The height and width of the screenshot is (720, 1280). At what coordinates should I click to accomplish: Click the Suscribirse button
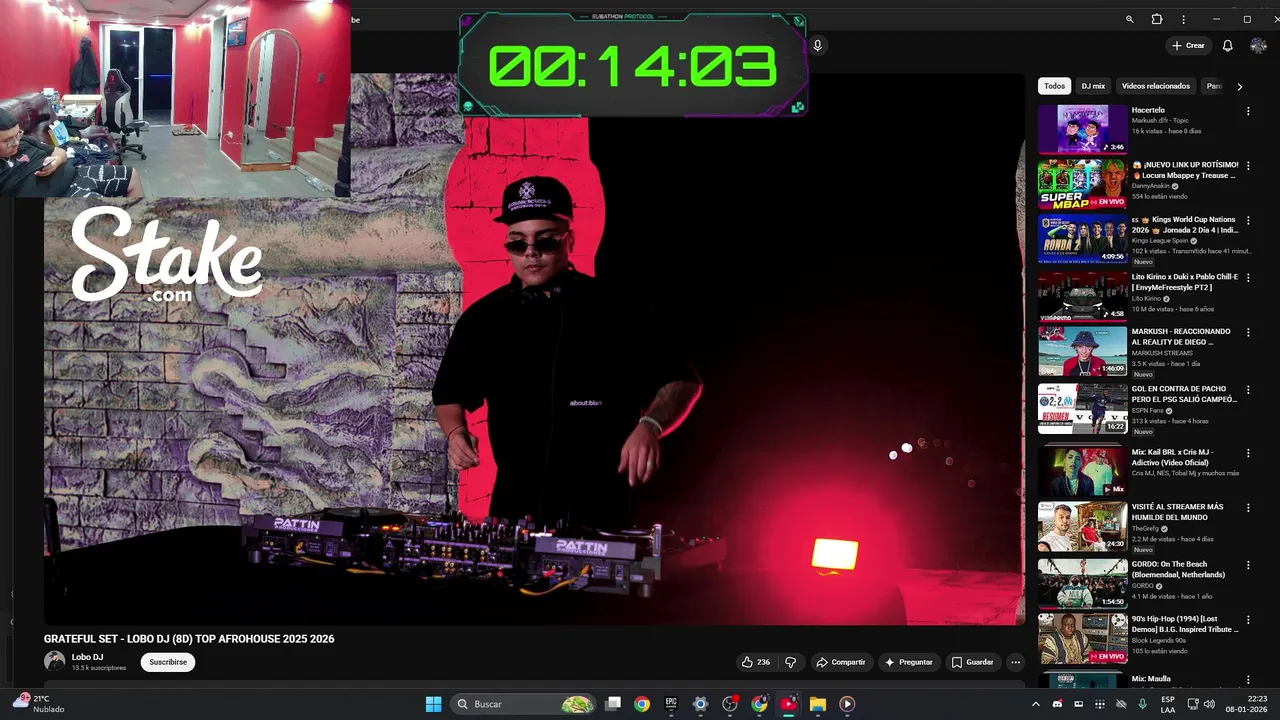[x=168, y=662]
